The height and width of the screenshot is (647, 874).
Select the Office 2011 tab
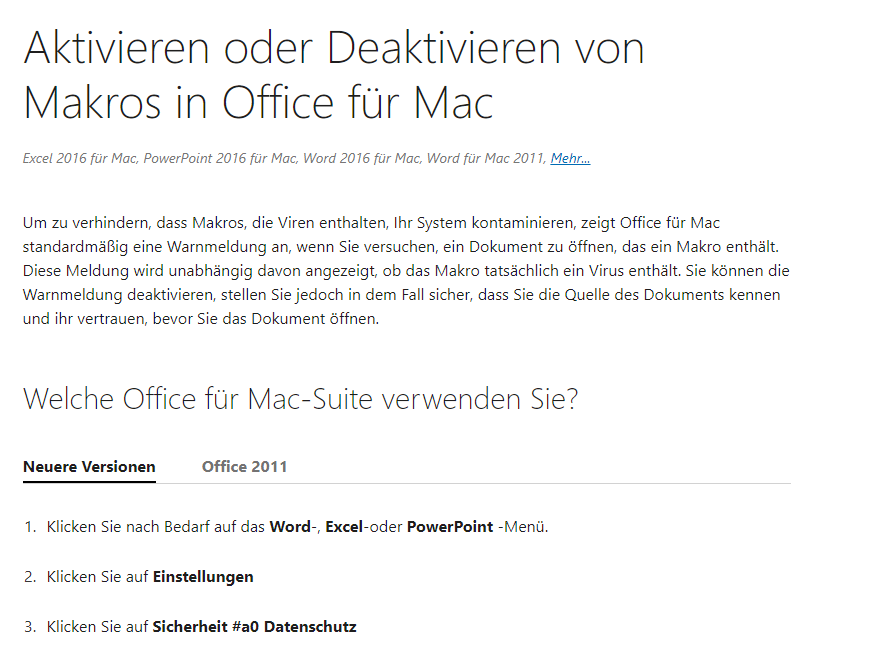(x=244, y=466)
